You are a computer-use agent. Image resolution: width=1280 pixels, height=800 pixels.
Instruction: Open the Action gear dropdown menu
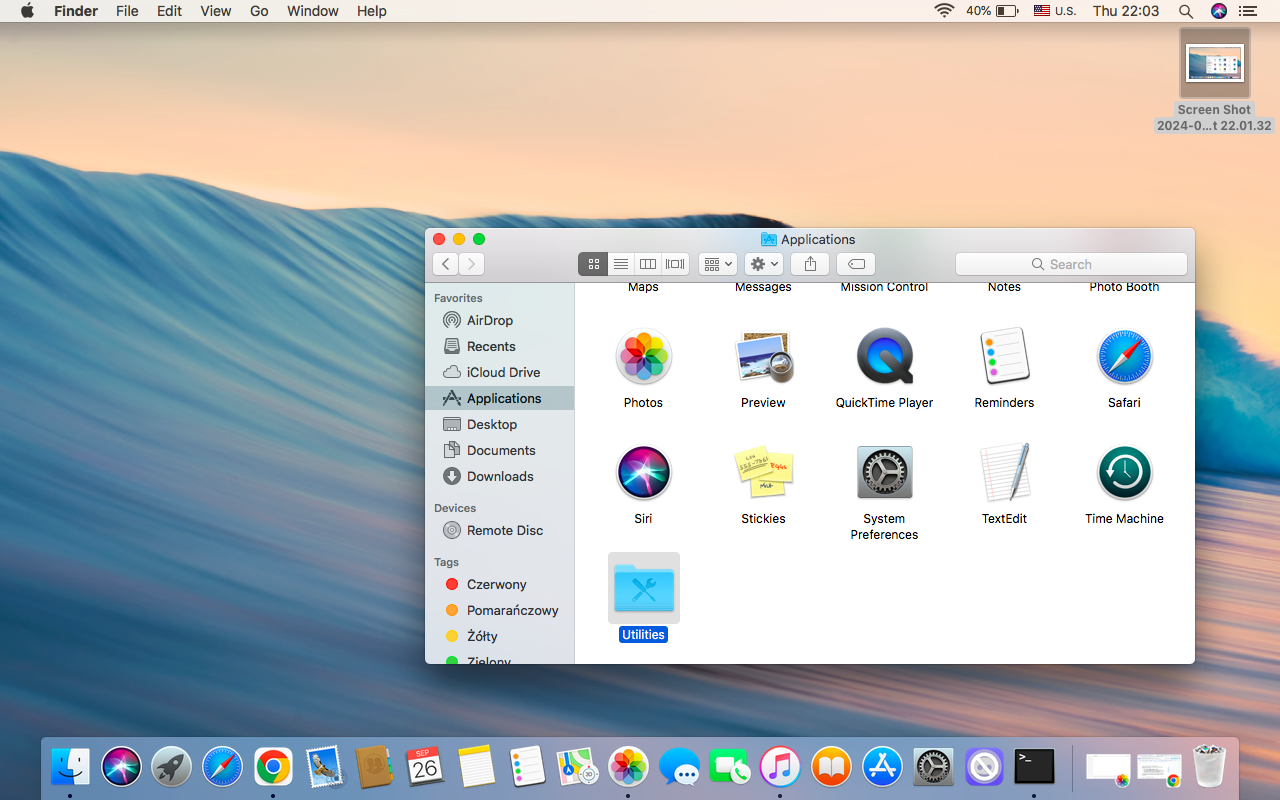coord(763,264)
